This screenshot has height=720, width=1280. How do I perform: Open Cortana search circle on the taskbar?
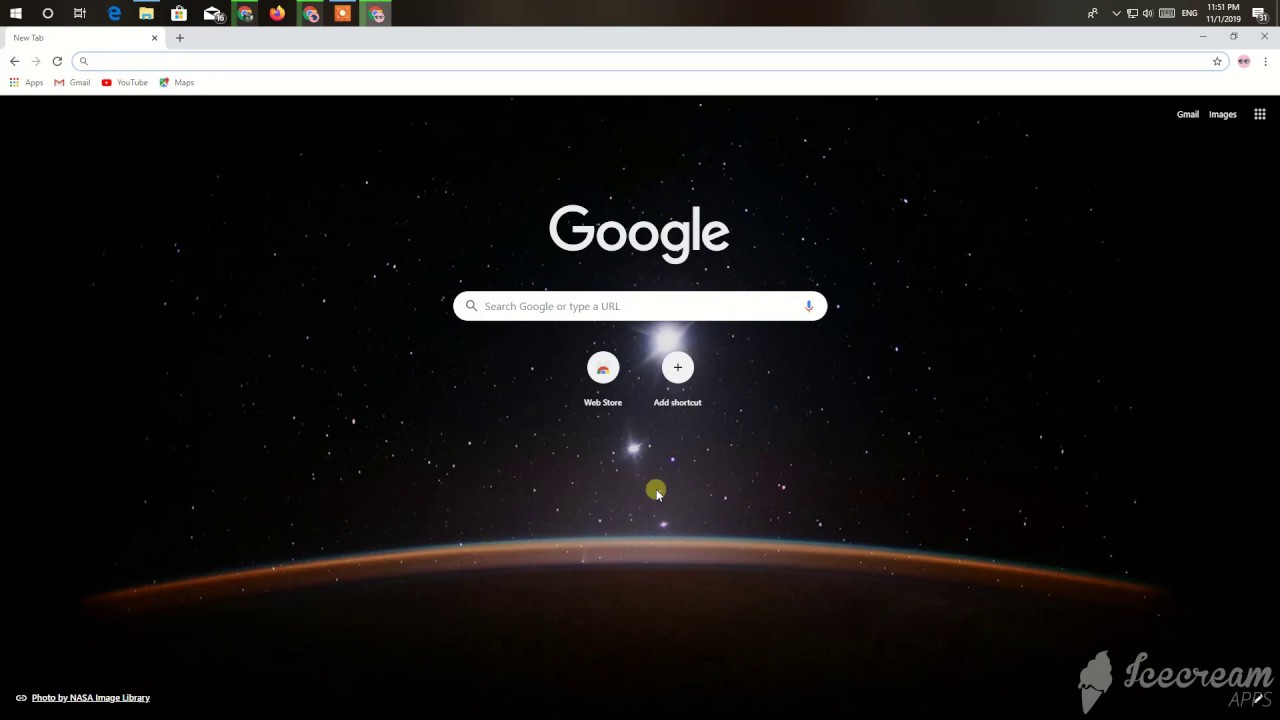tap(47, 13)
